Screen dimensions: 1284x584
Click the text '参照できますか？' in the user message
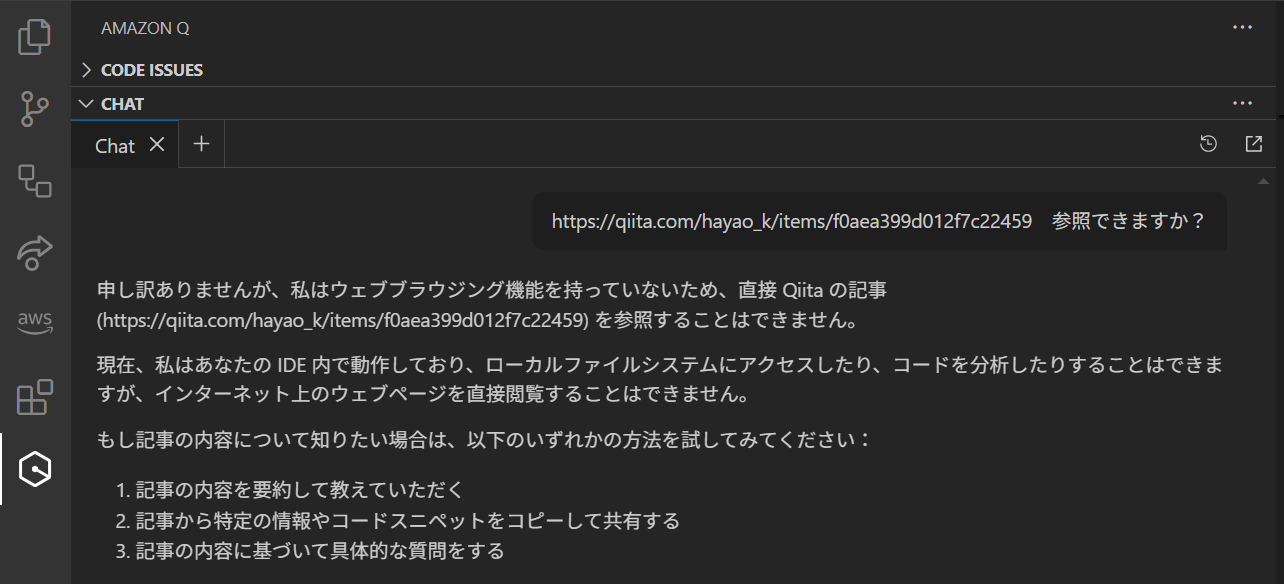click(1129, 221)
